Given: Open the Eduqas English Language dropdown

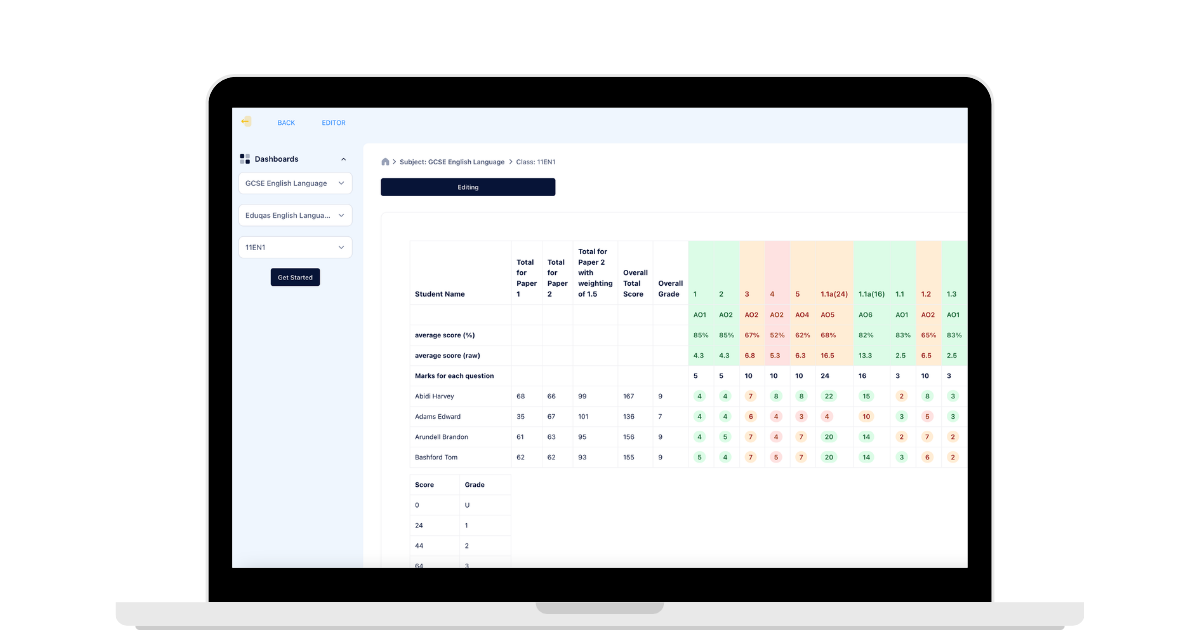Looking at the screenshot, I should click(x=295, y=215).
